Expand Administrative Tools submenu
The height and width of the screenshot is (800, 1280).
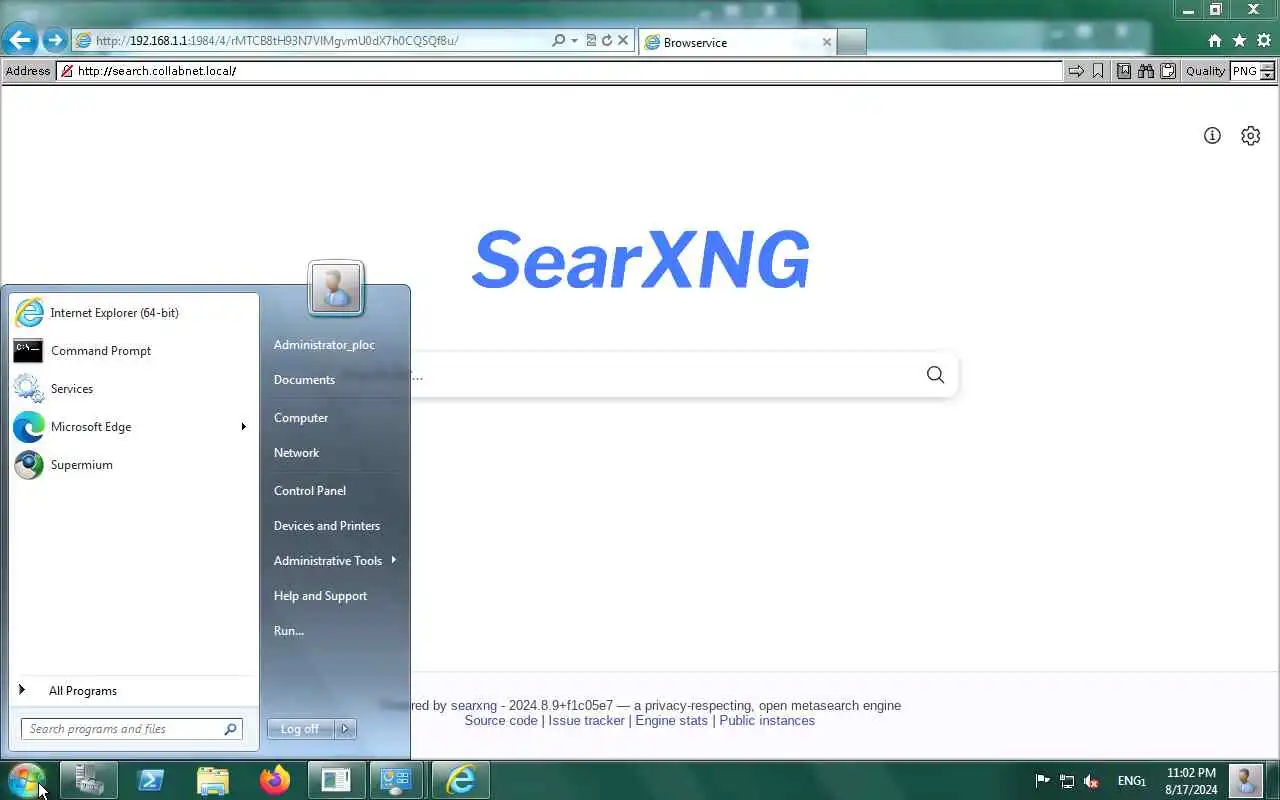coord(335,561)
